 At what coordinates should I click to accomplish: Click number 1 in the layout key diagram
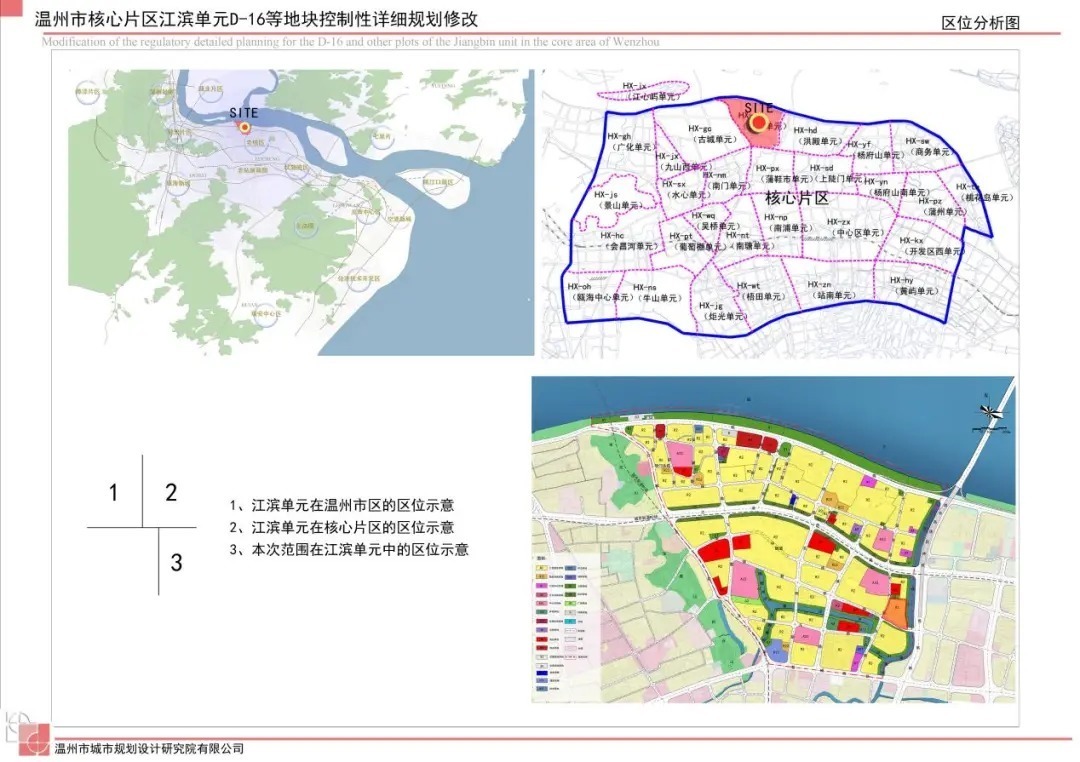coord(114,492)
